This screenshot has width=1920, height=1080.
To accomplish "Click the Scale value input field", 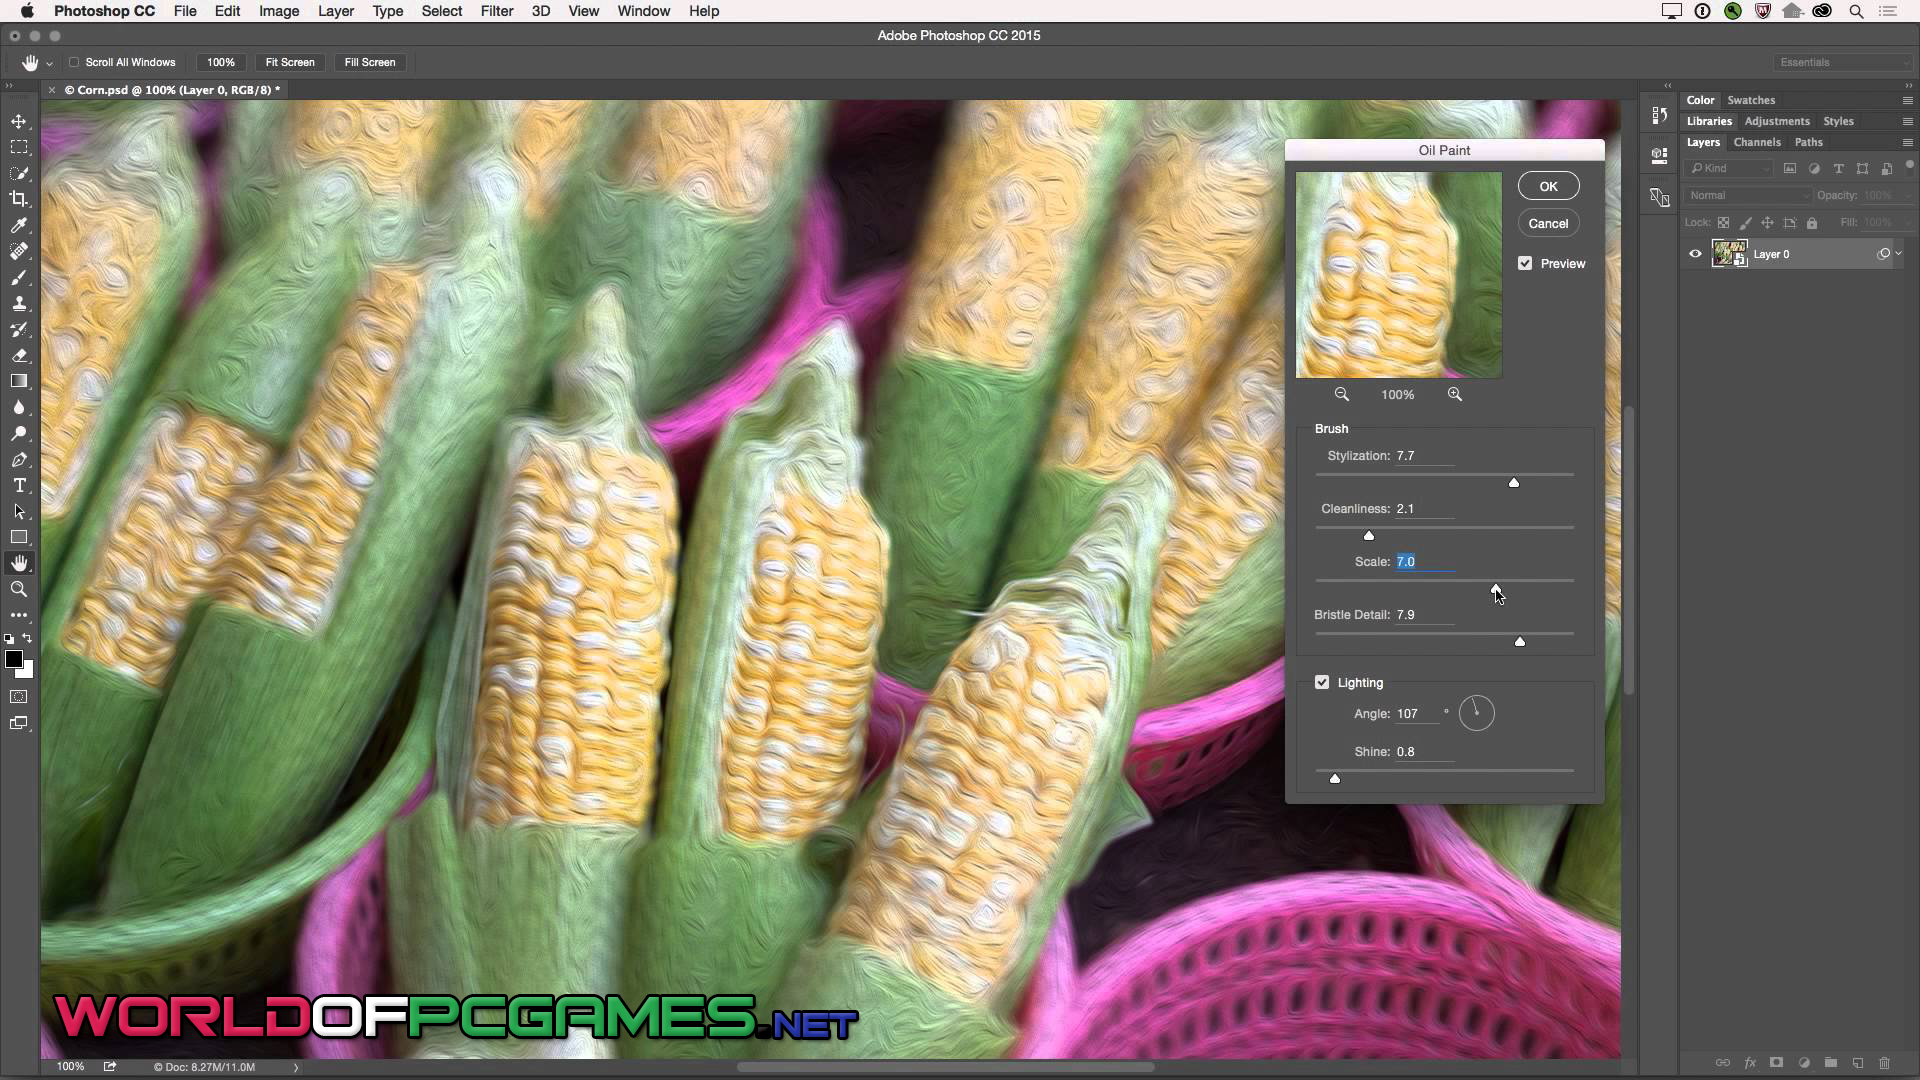I will pyautogui.click(x=1425, y=562).
